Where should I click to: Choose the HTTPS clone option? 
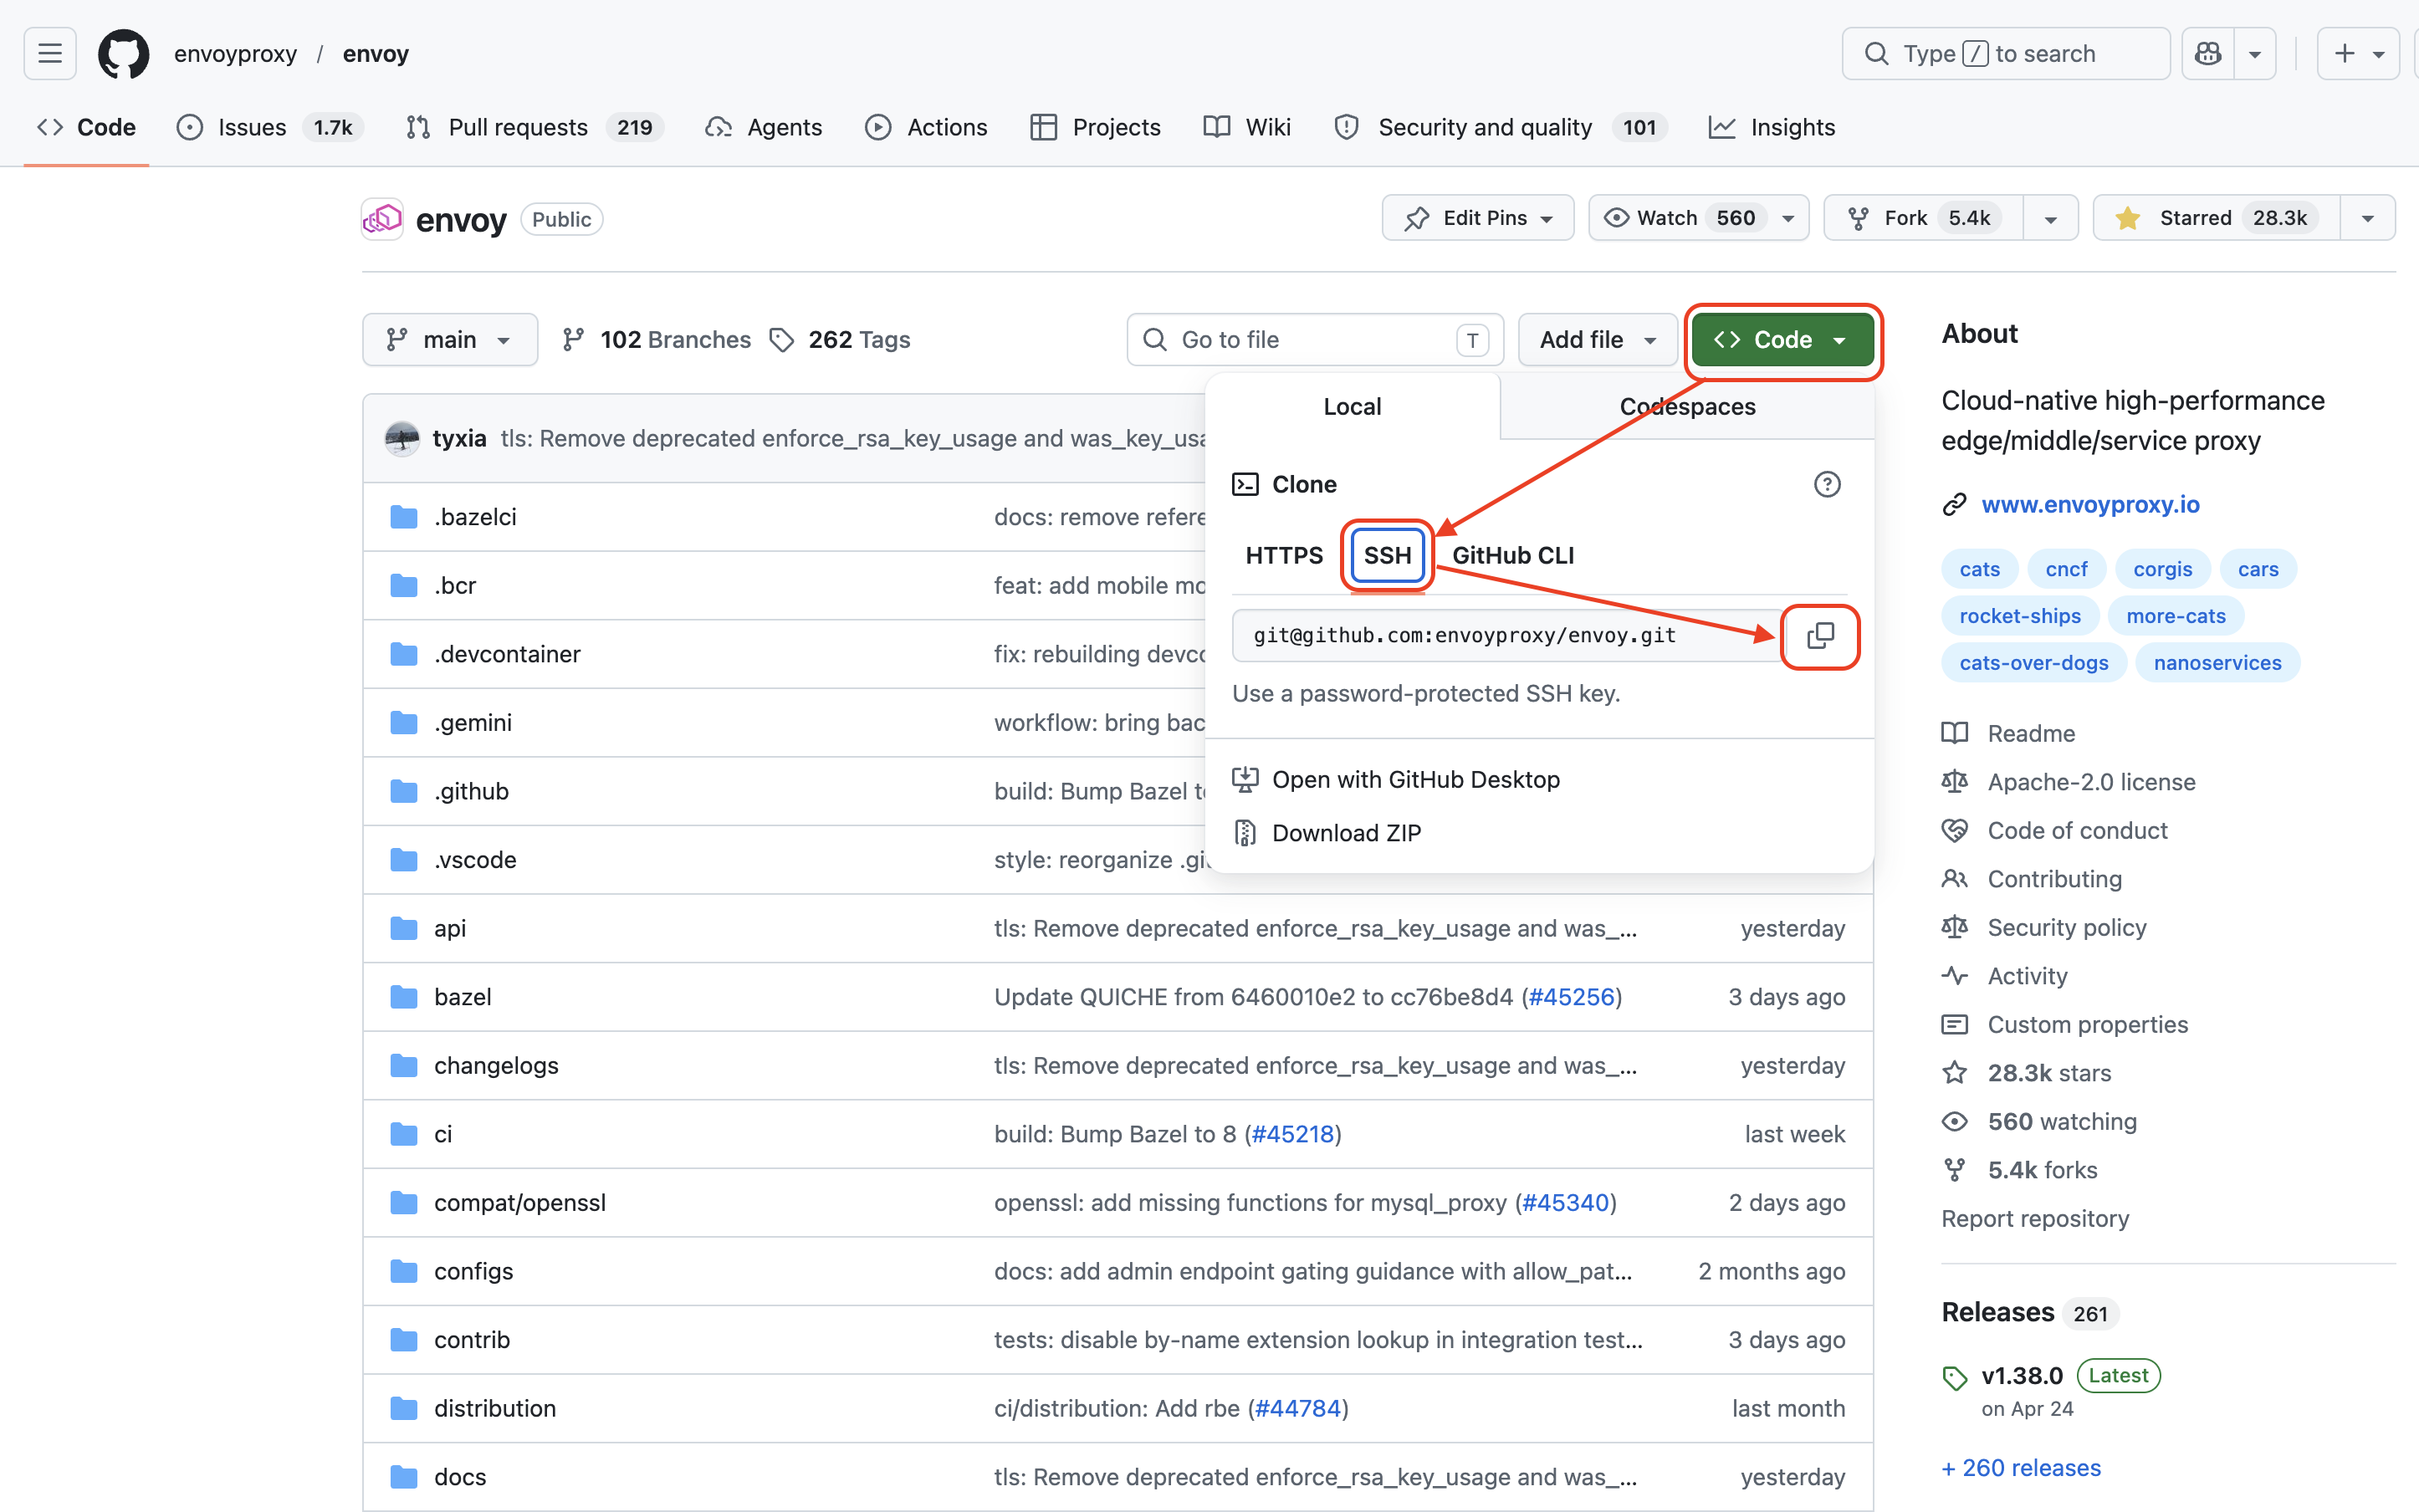coord(1284,555)
